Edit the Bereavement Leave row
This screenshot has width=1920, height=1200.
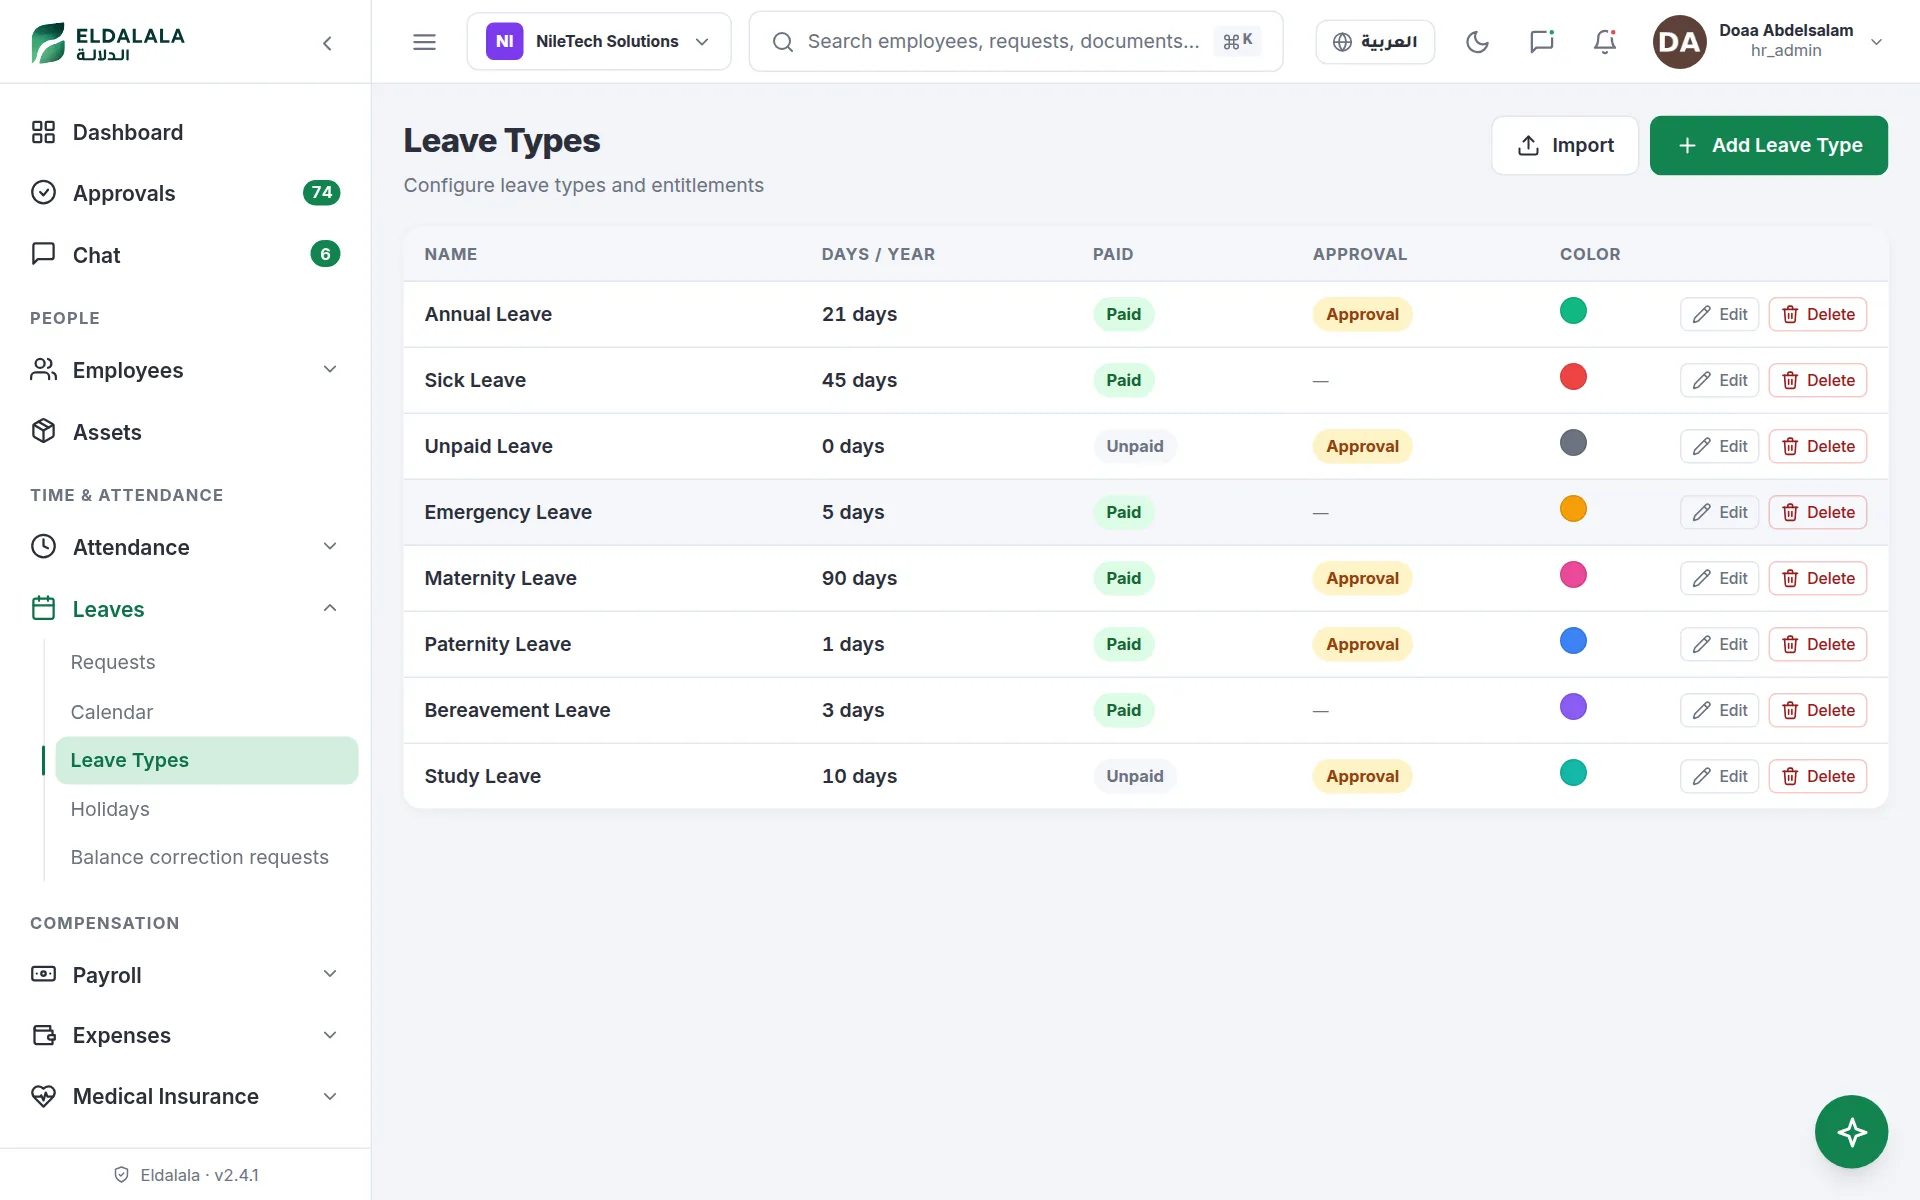[1719, 710]
